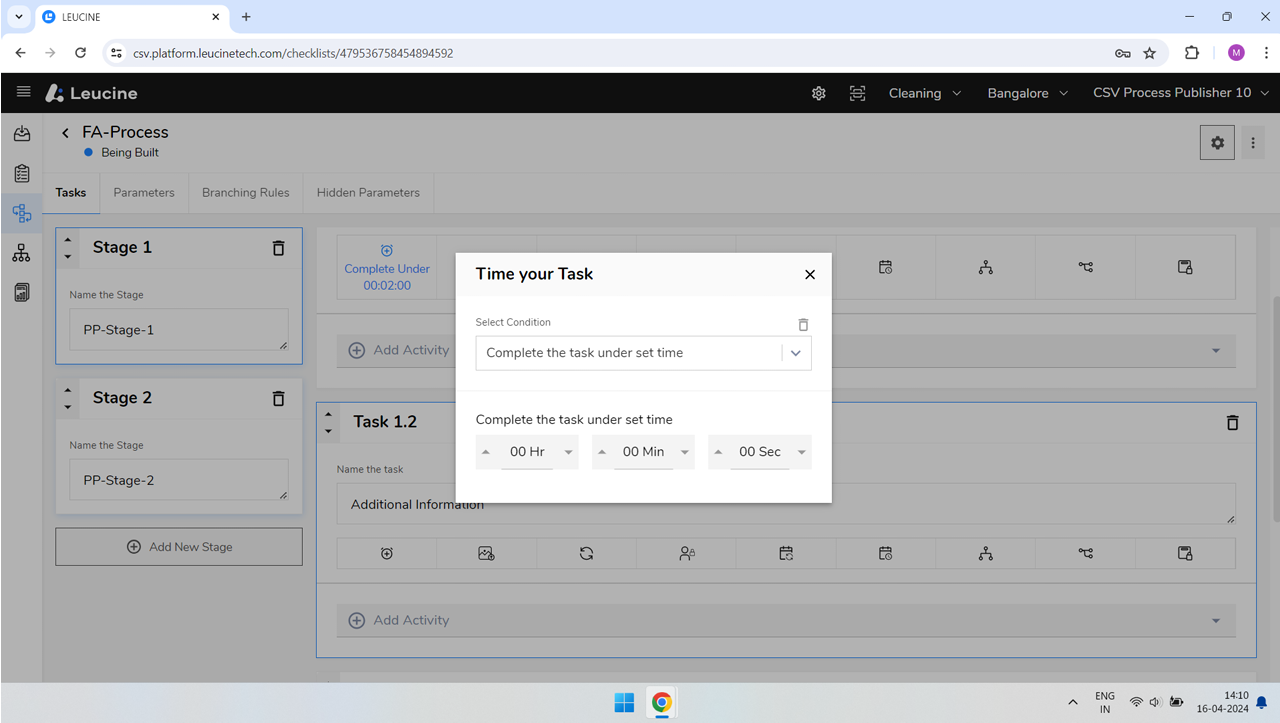Viewport: 1280px width, 723px height.
Task: Click the calendar clock icon in Task 1.2
Action: pyautogui.click(x=886, y=553)
